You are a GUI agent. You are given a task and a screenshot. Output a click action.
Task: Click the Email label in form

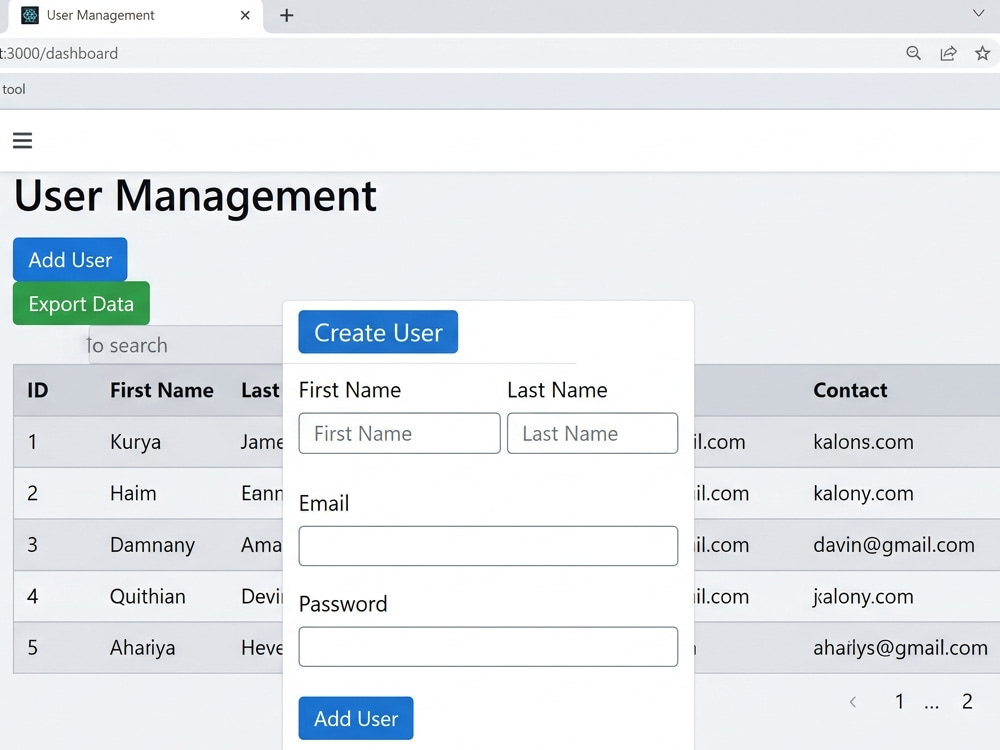click(x=323, y=503)
